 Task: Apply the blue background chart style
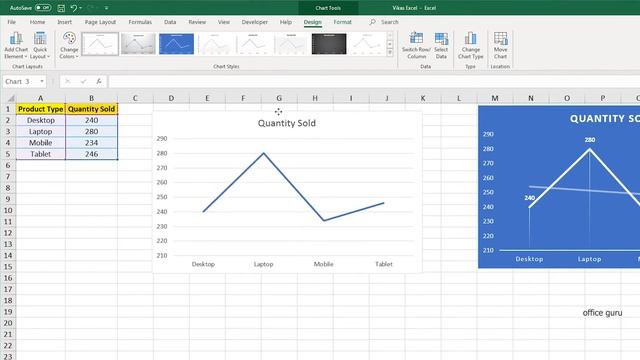(x=176, y=44)
